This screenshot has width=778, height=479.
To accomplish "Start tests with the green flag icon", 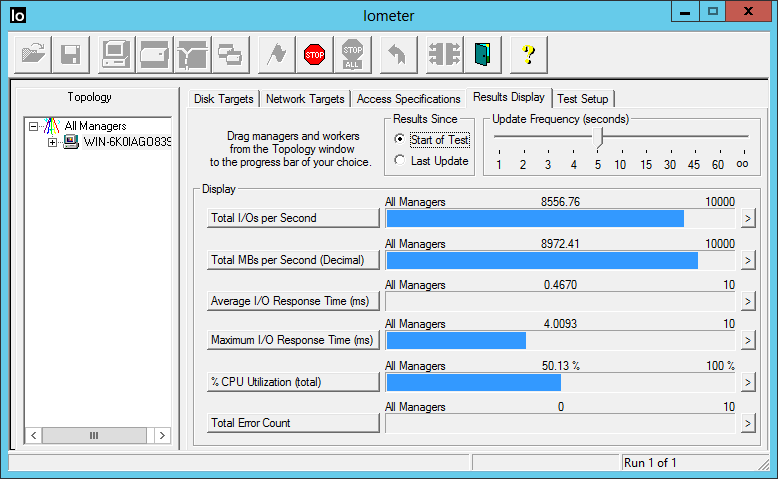I will click(276, 55).
